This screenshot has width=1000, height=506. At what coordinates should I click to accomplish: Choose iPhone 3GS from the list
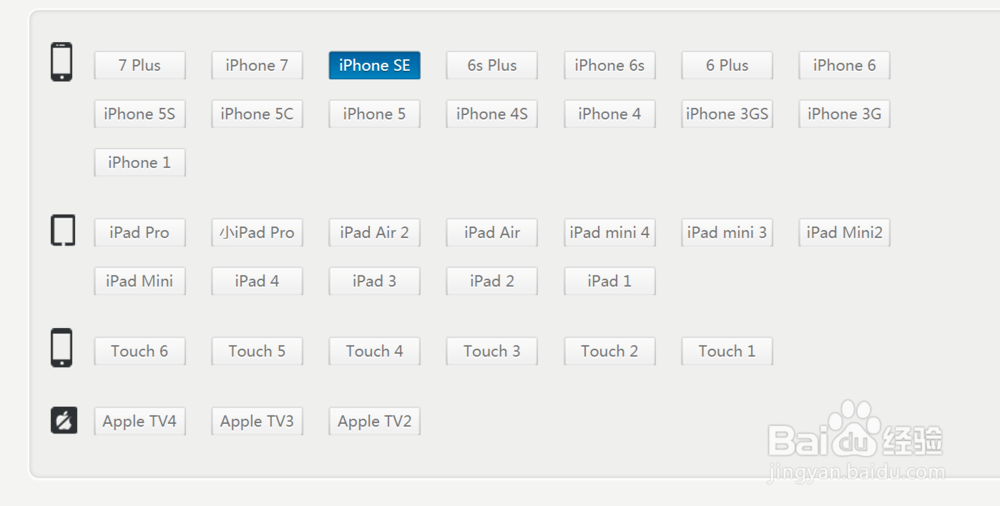point(727,114)
